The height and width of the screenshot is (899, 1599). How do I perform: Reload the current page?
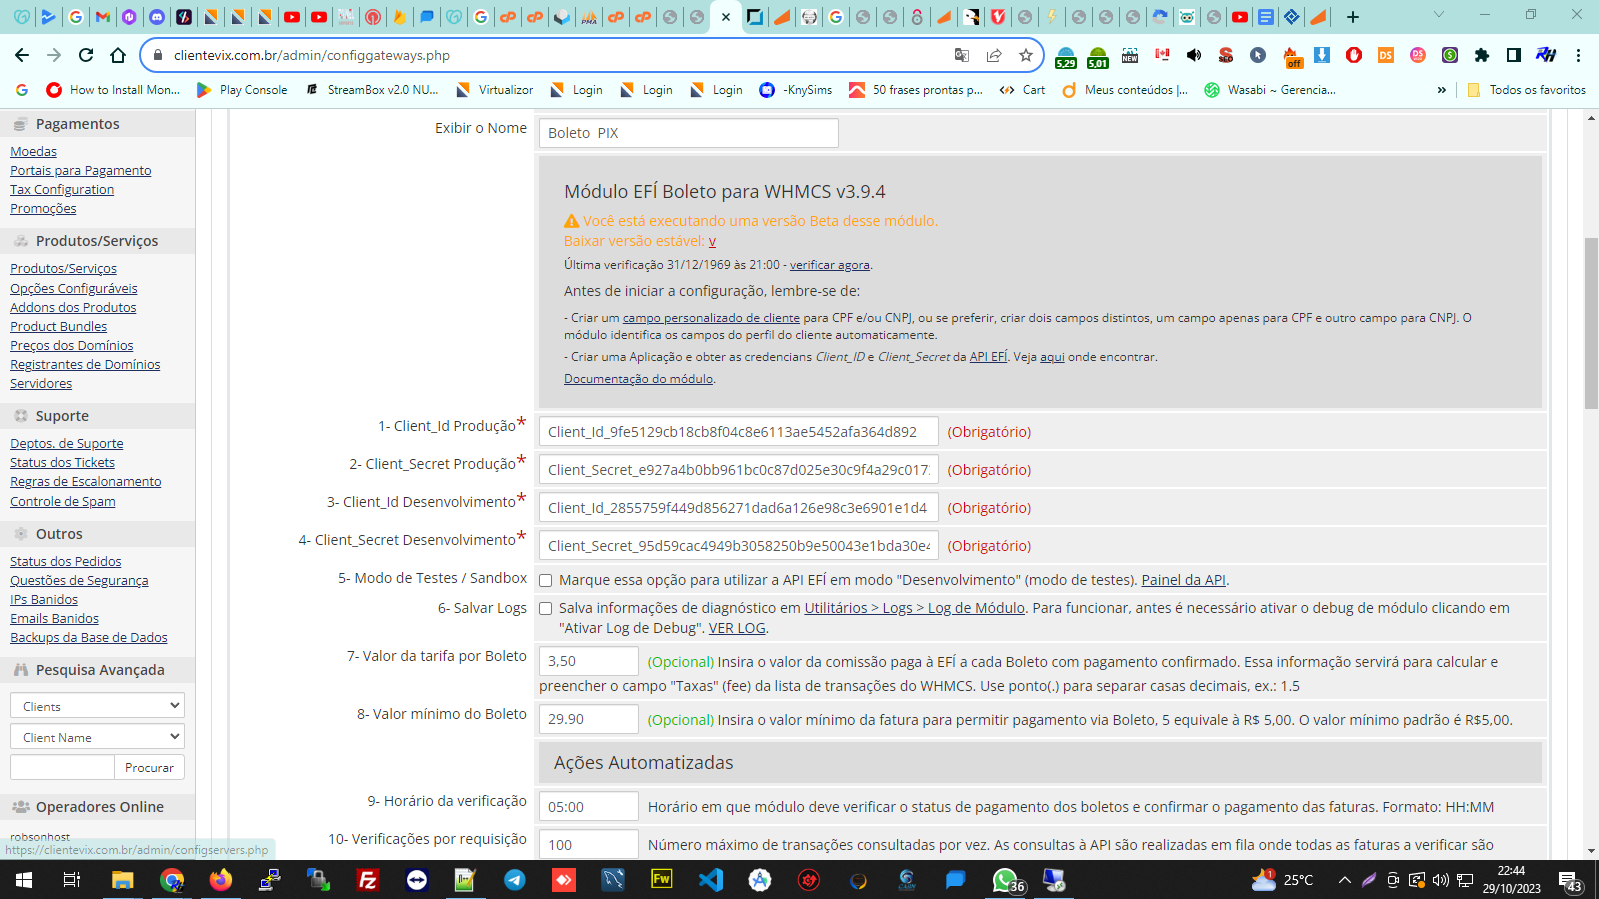pos(86,55)
